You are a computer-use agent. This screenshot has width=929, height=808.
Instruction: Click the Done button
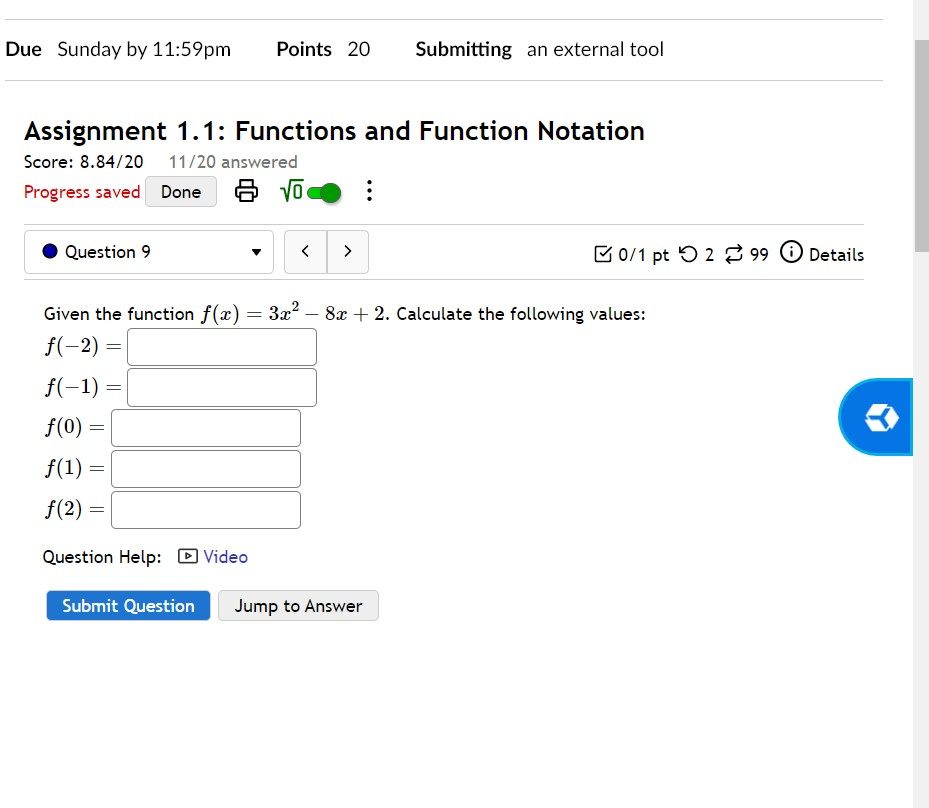181,192
